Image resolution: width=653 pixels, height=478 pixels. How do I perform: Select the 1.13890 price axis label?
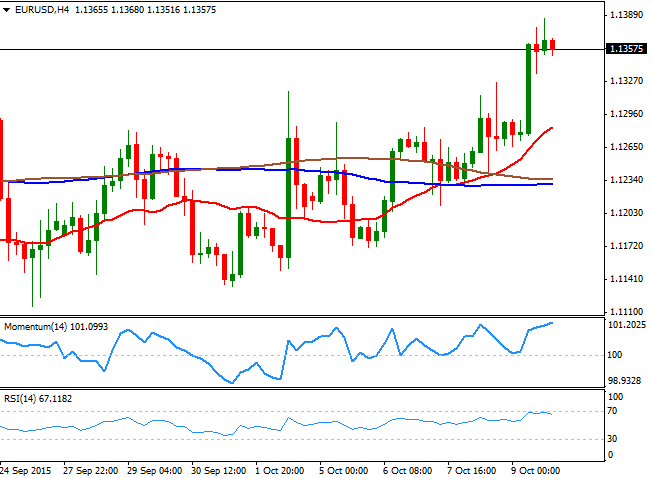[627, 15]
